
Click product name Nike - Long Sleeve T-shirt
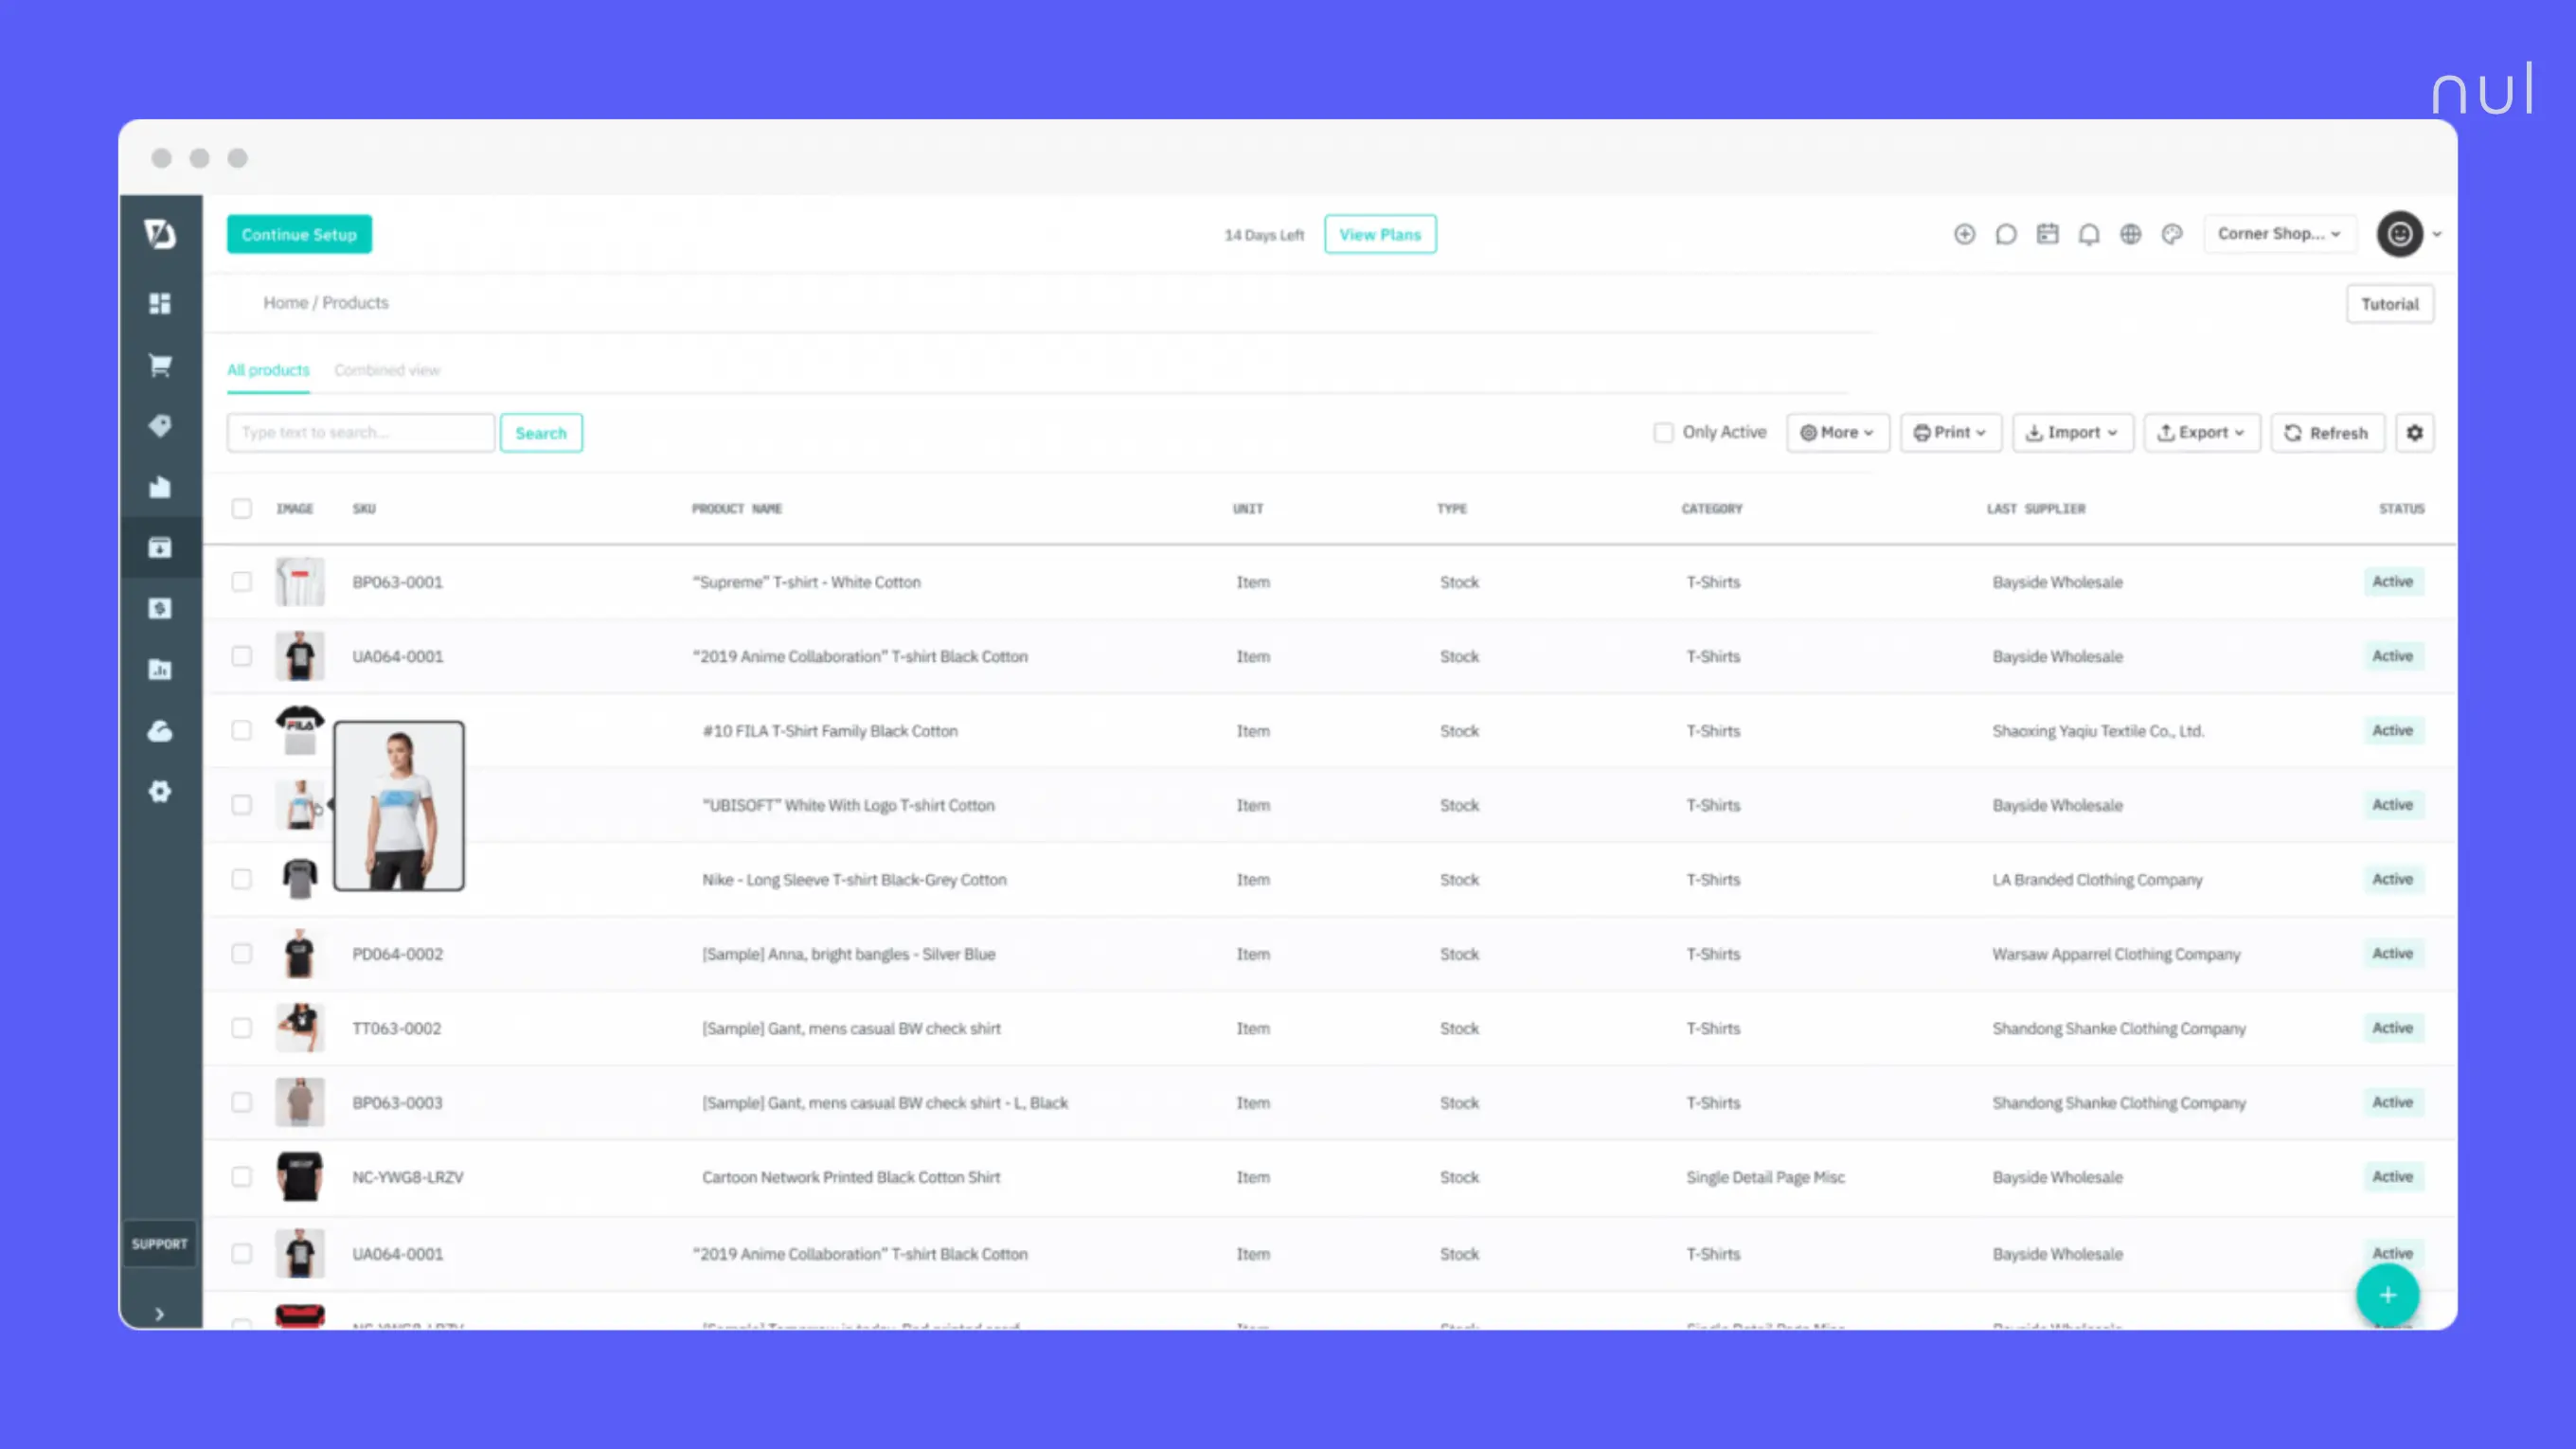(854, 880)
